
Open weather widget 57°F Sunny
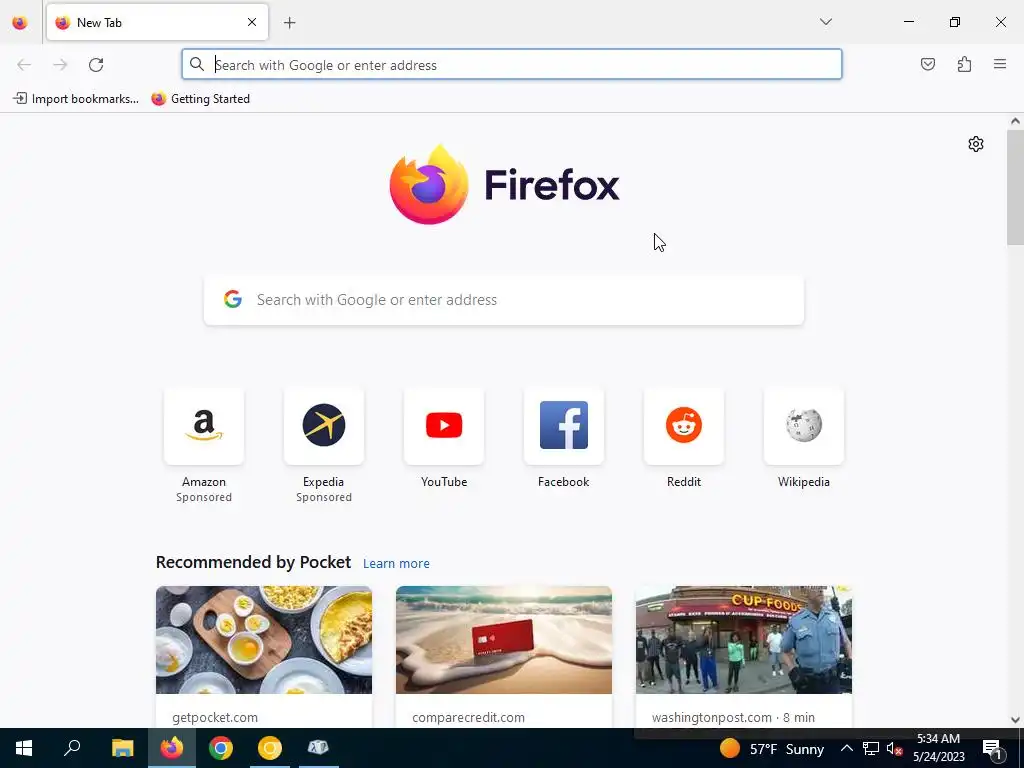tap(771, 748)
